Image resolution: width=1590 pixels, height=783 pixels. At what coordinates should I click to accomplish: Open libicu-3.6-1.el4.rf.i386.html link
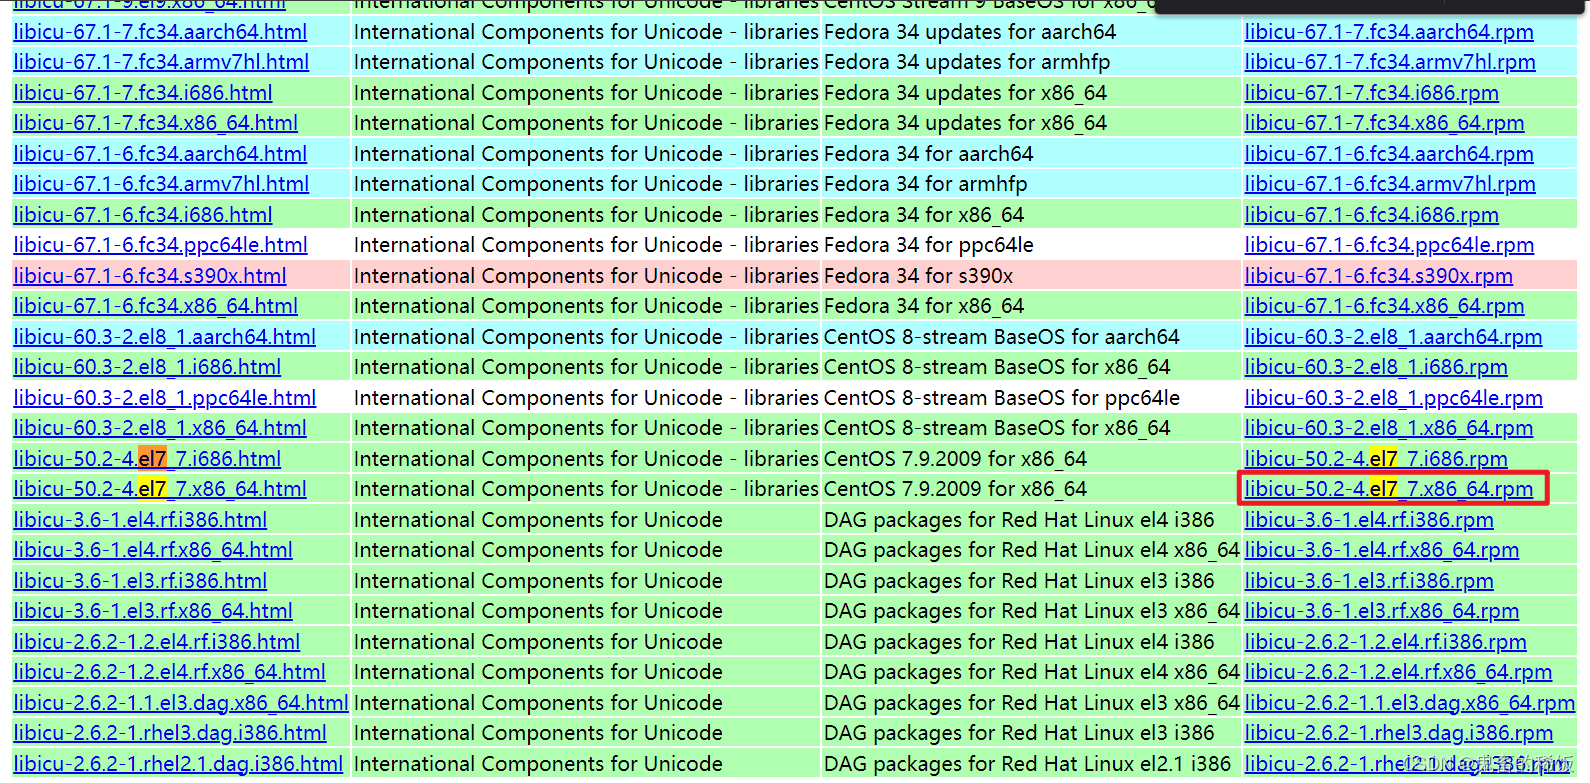pyautogui.click(x=140, y=520)
